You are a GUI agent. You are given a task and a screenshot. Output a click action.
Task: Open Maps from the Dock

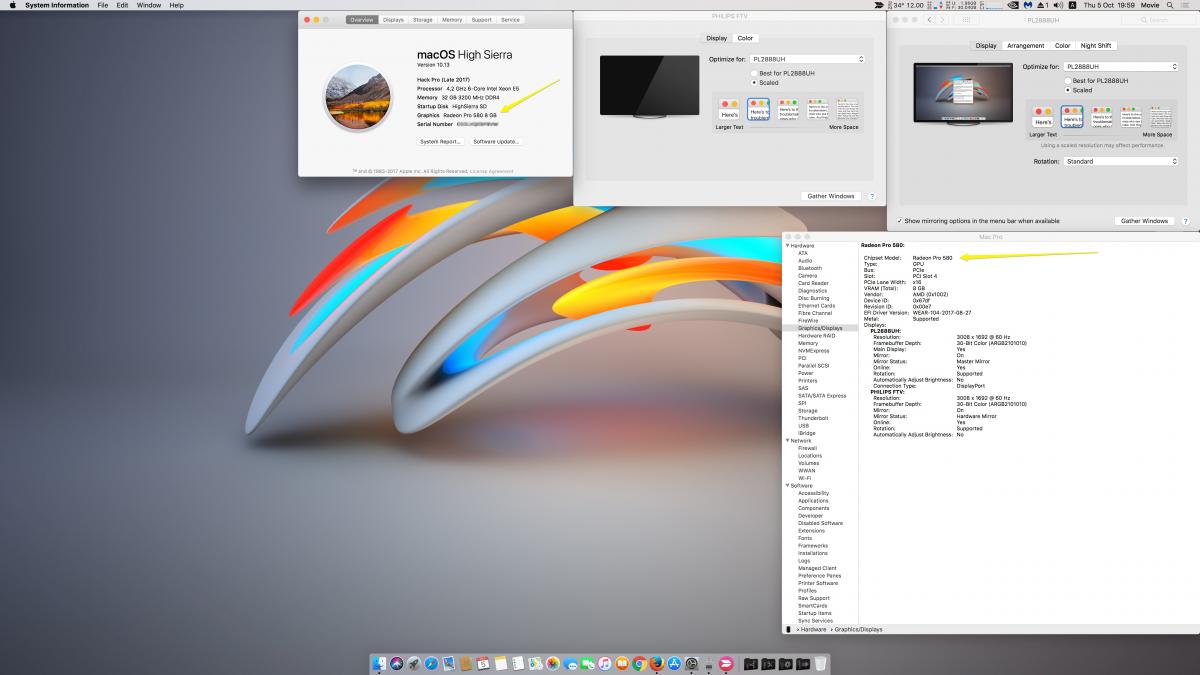535,663
